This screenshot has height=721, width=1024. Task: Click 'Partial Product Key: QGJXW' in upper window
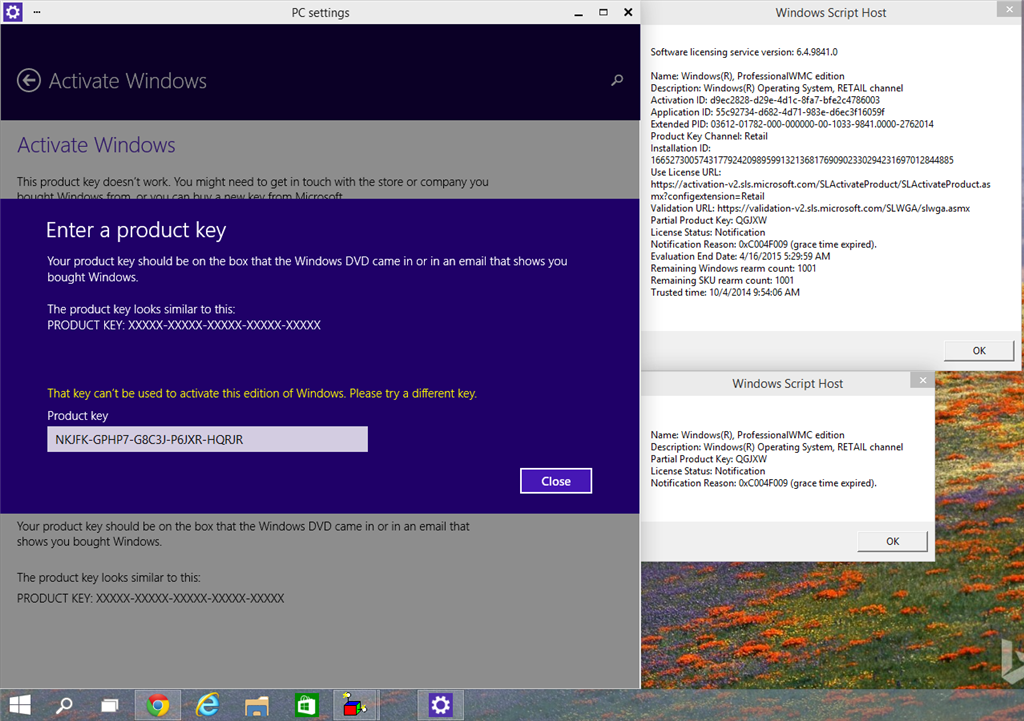pos(708,220)
